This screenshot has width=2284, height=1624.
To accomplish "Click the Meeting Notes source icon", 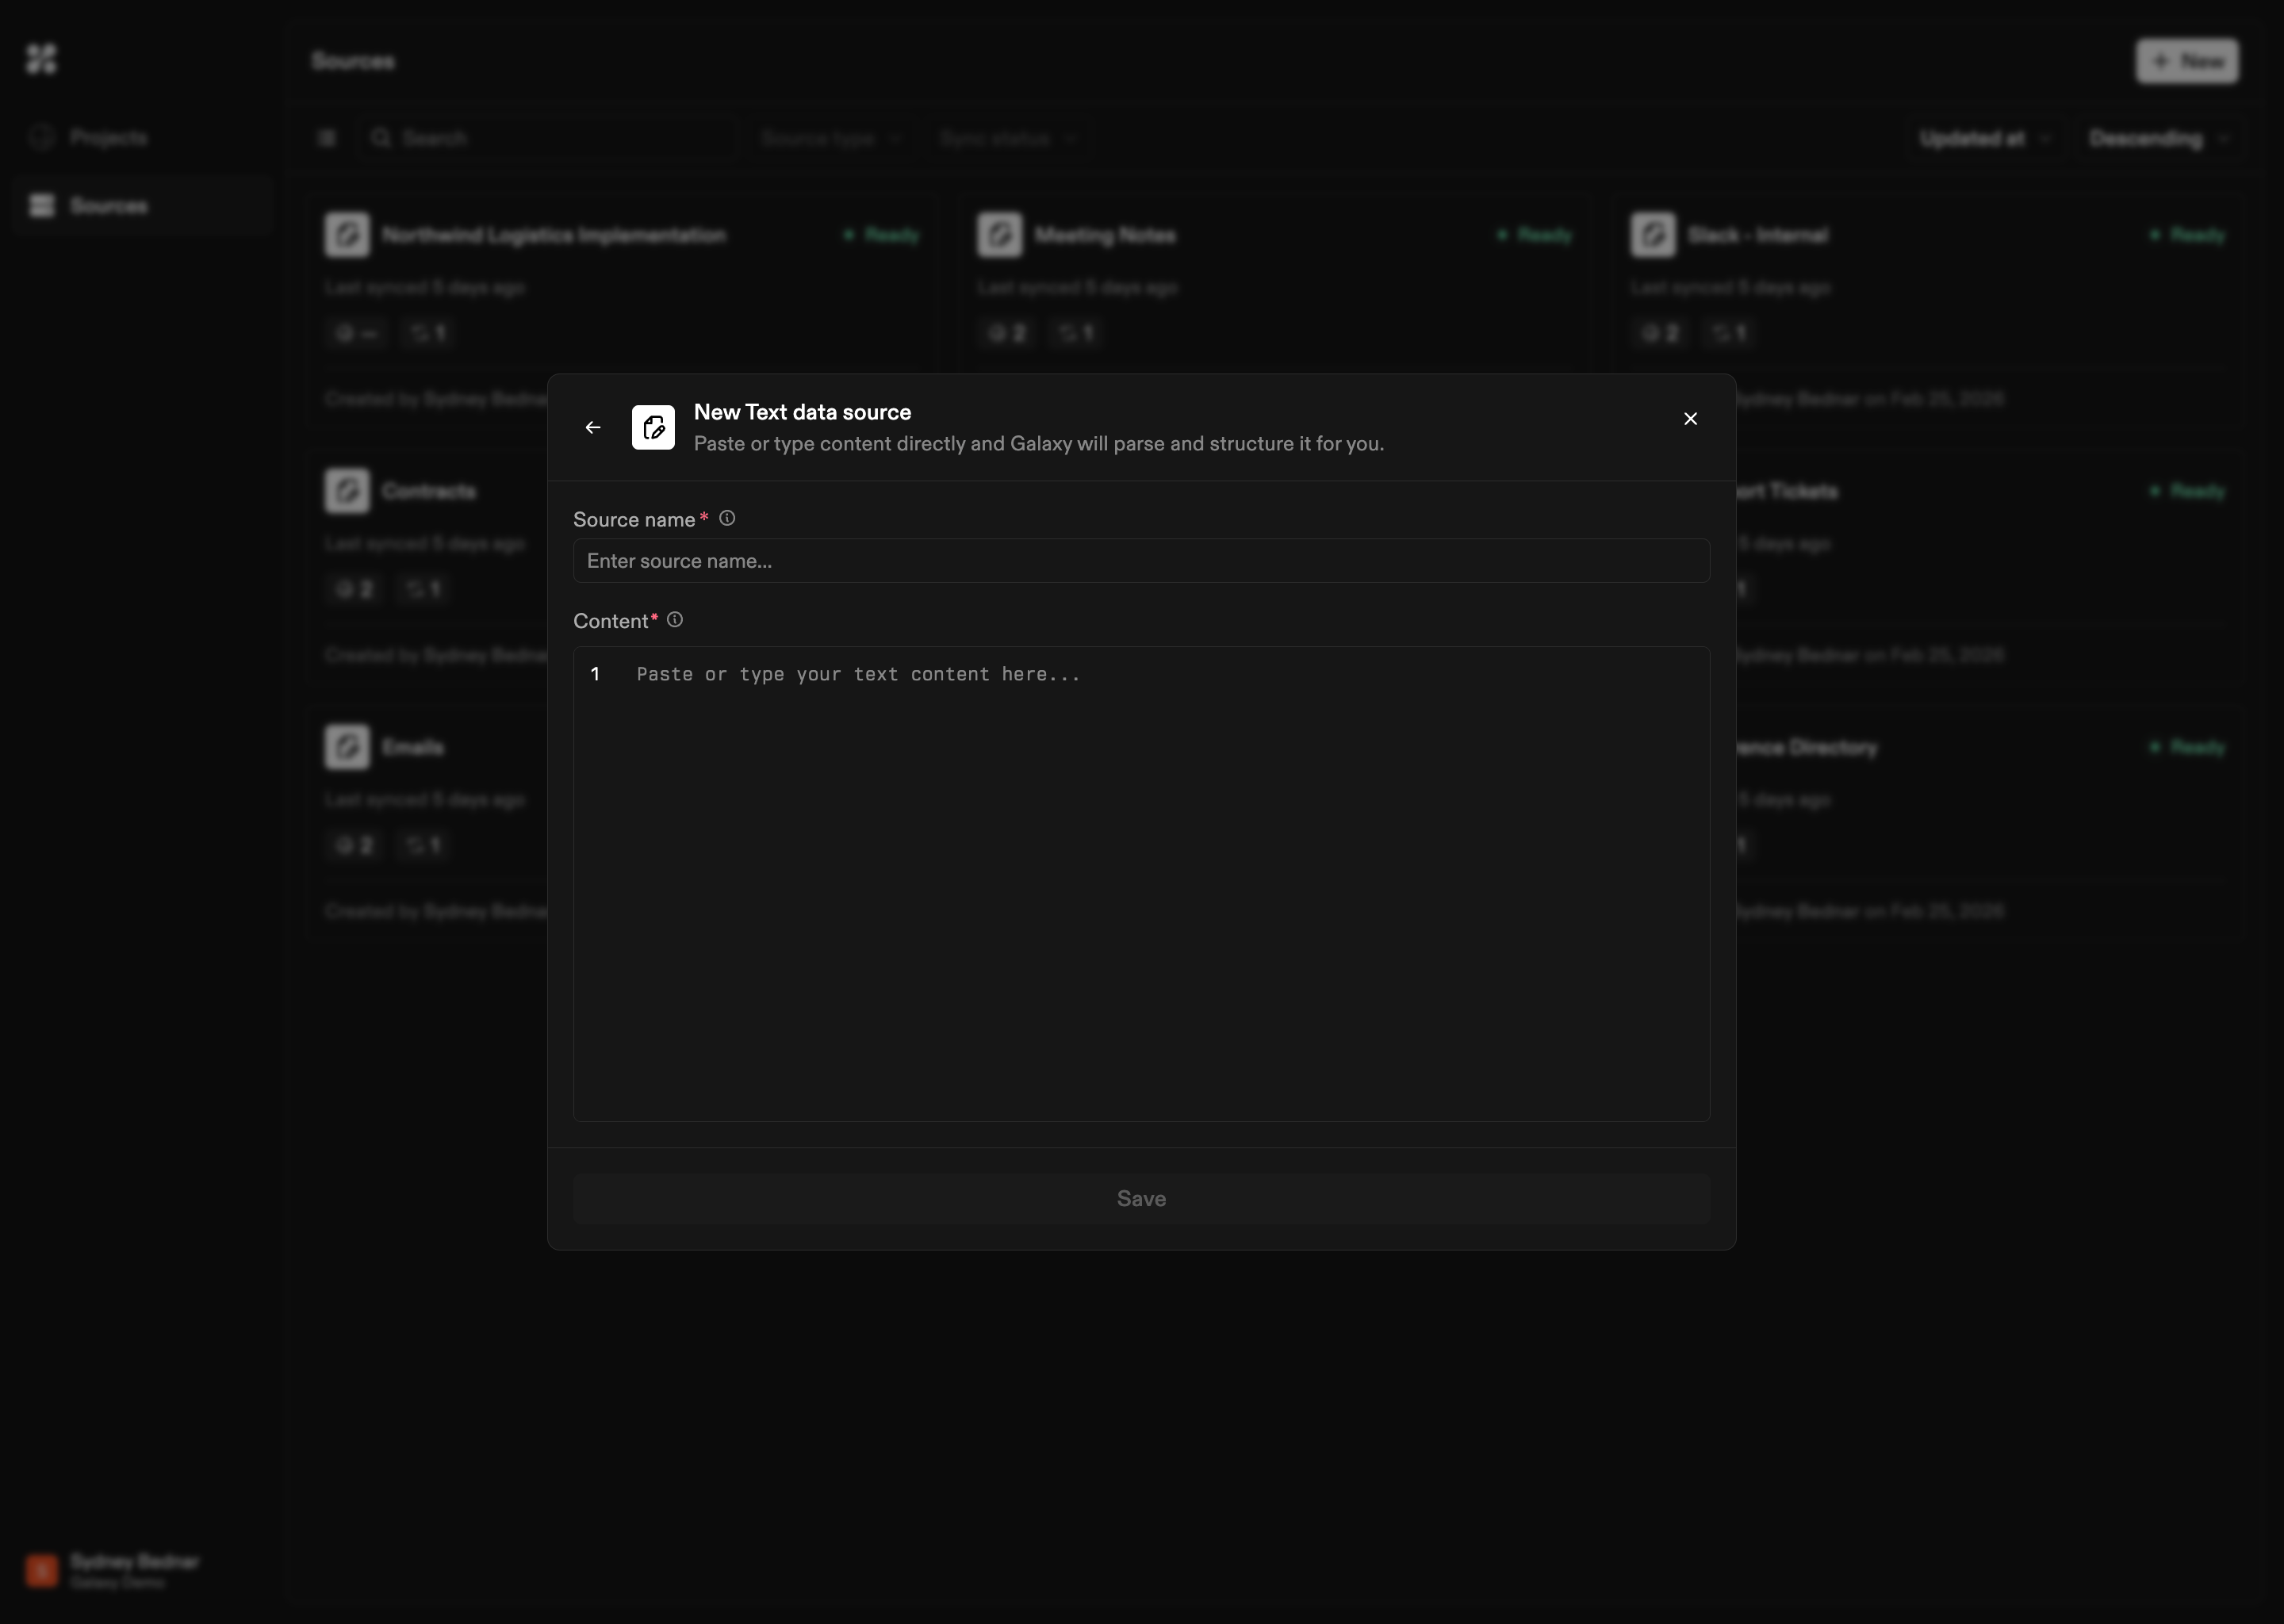I will tap(999, 235).
